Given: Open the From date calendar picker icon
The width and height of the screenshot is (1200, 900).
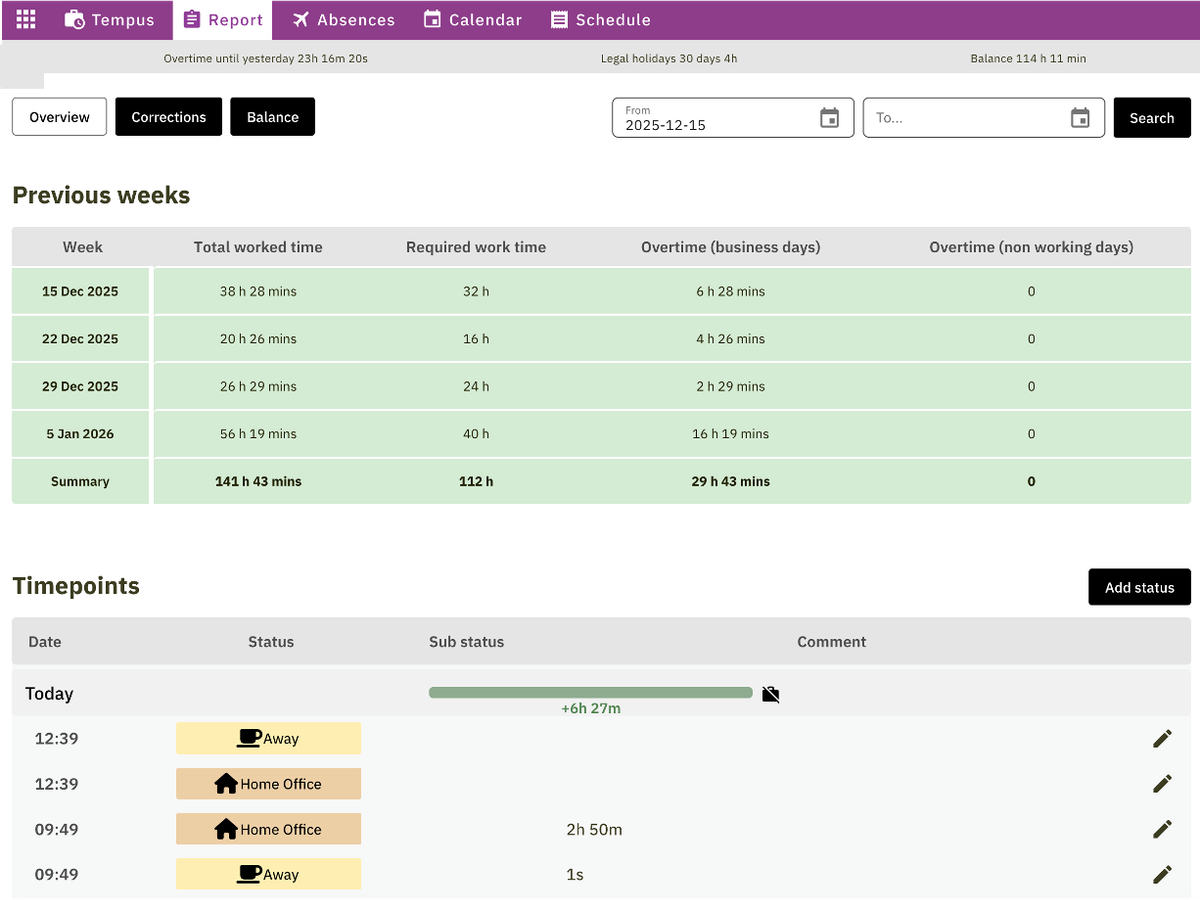Looking at the screenshot, I should (x=830, y=118).
